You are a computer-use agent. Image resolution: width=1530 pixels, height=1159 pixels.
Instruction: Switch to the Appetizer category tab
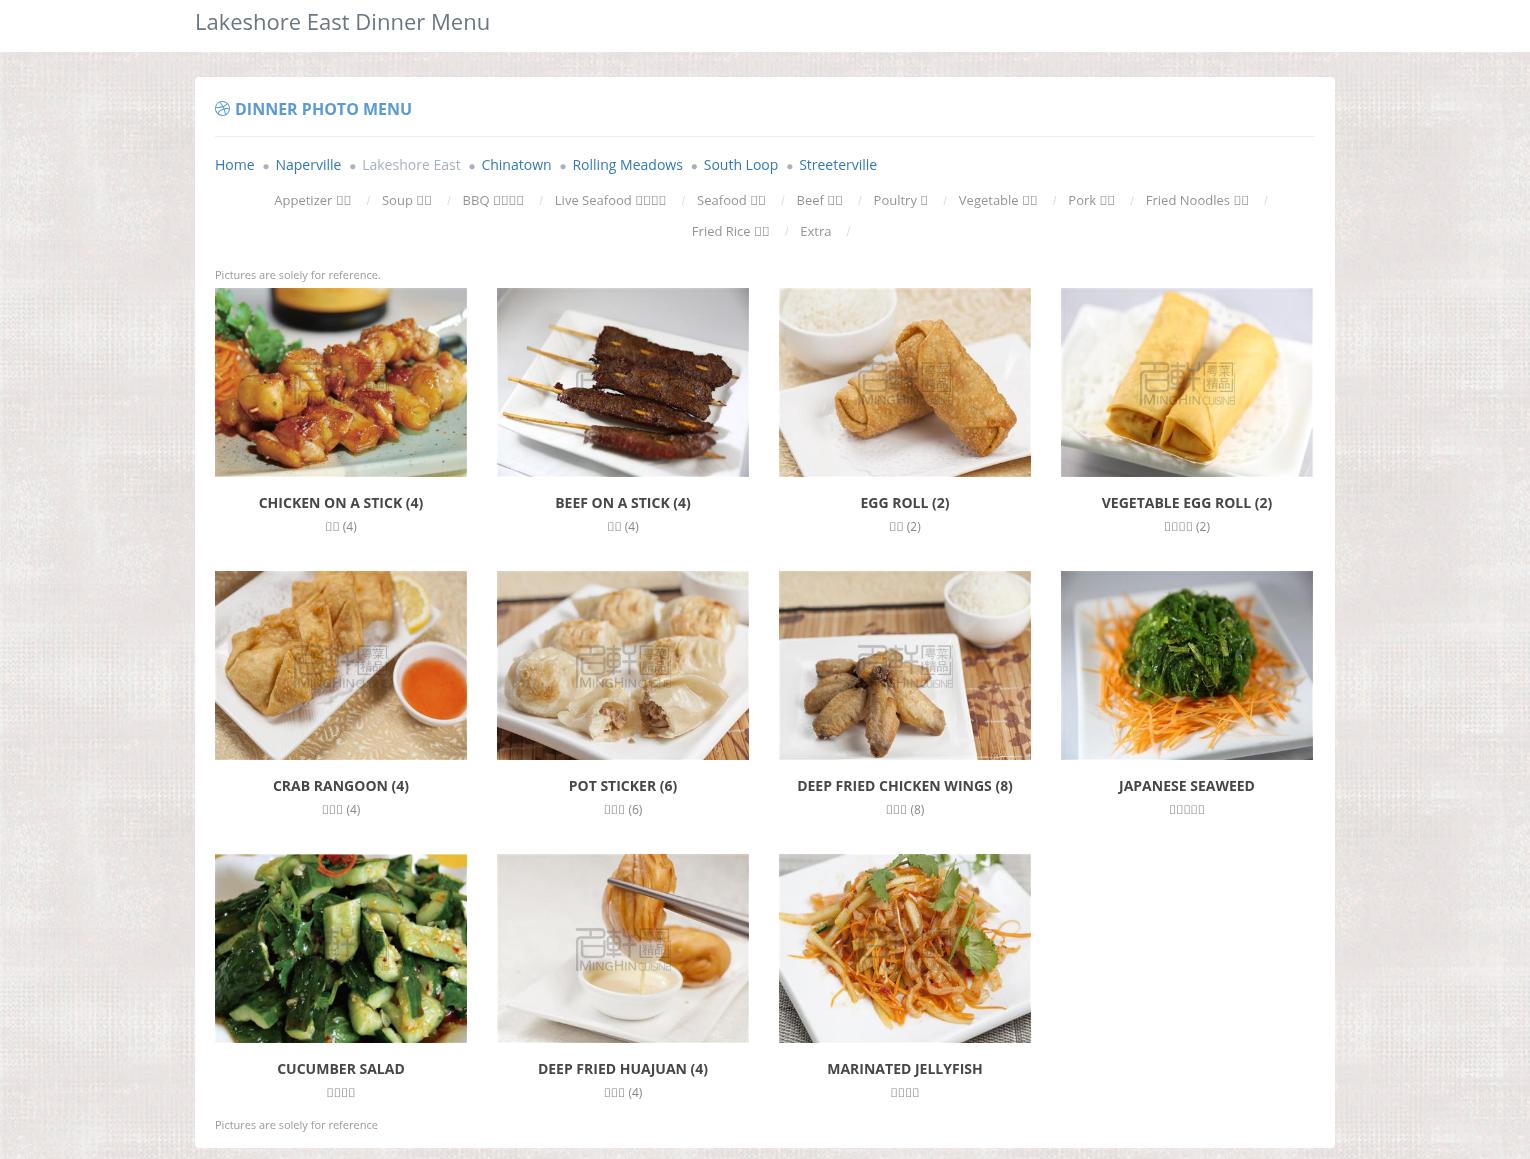click(x=312, y=200)
